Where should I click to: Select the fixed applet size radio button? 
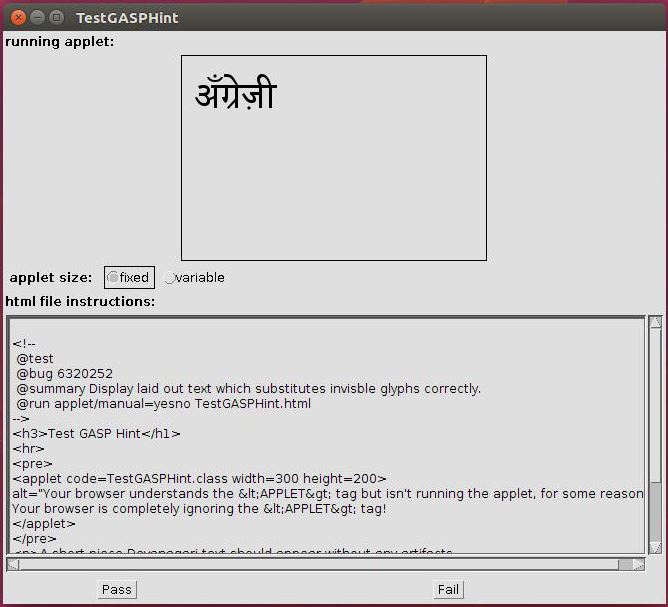129,278
